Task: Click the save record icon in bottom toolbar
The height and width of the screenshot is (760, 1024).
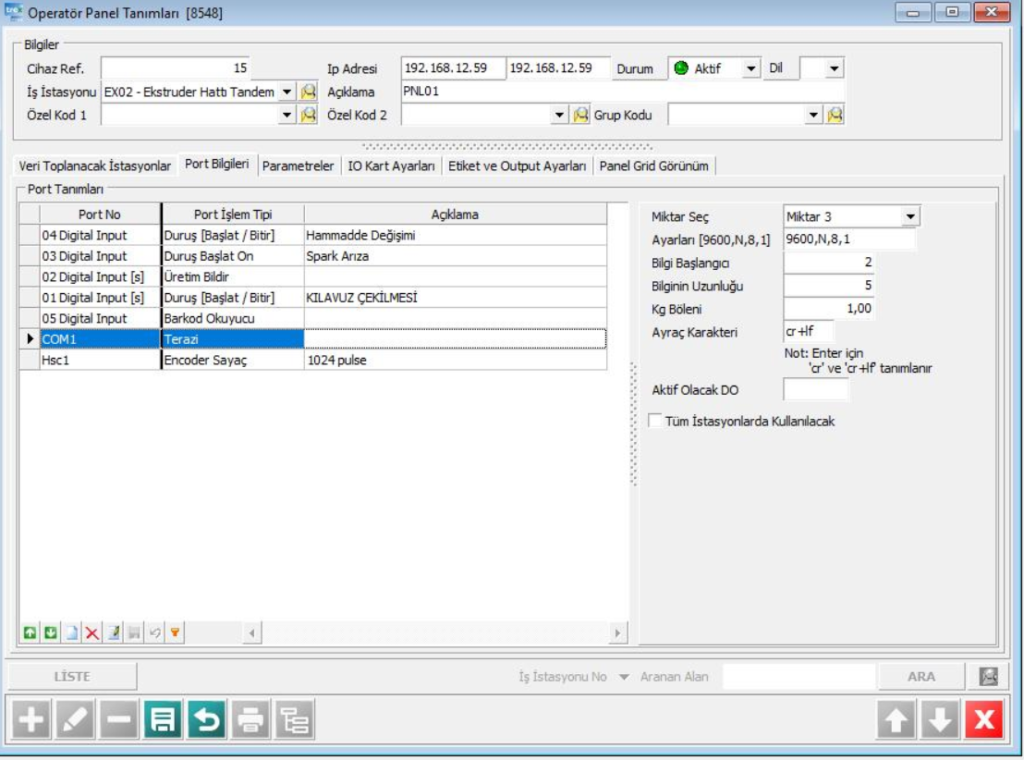Action: [163, 720]
